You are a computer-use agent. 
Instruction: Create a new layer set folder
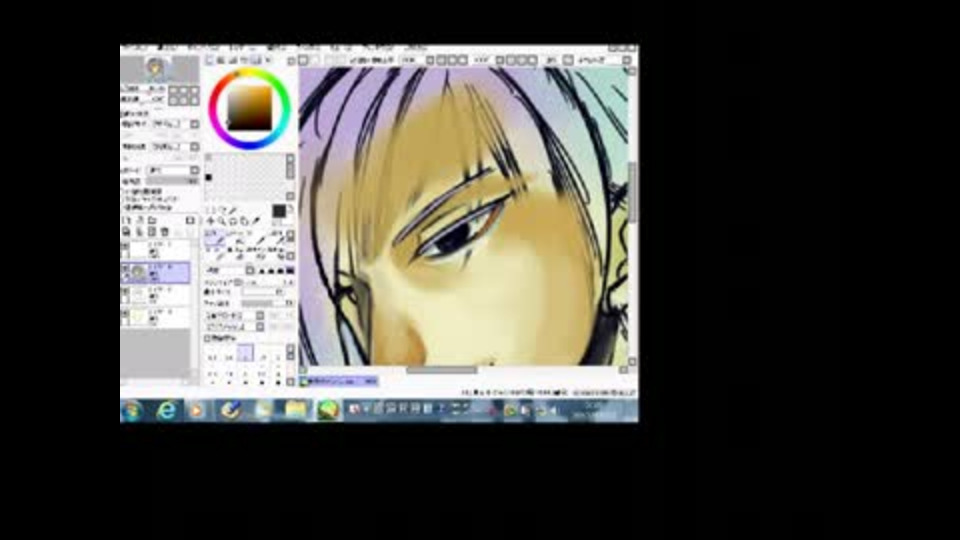point(152,220)
